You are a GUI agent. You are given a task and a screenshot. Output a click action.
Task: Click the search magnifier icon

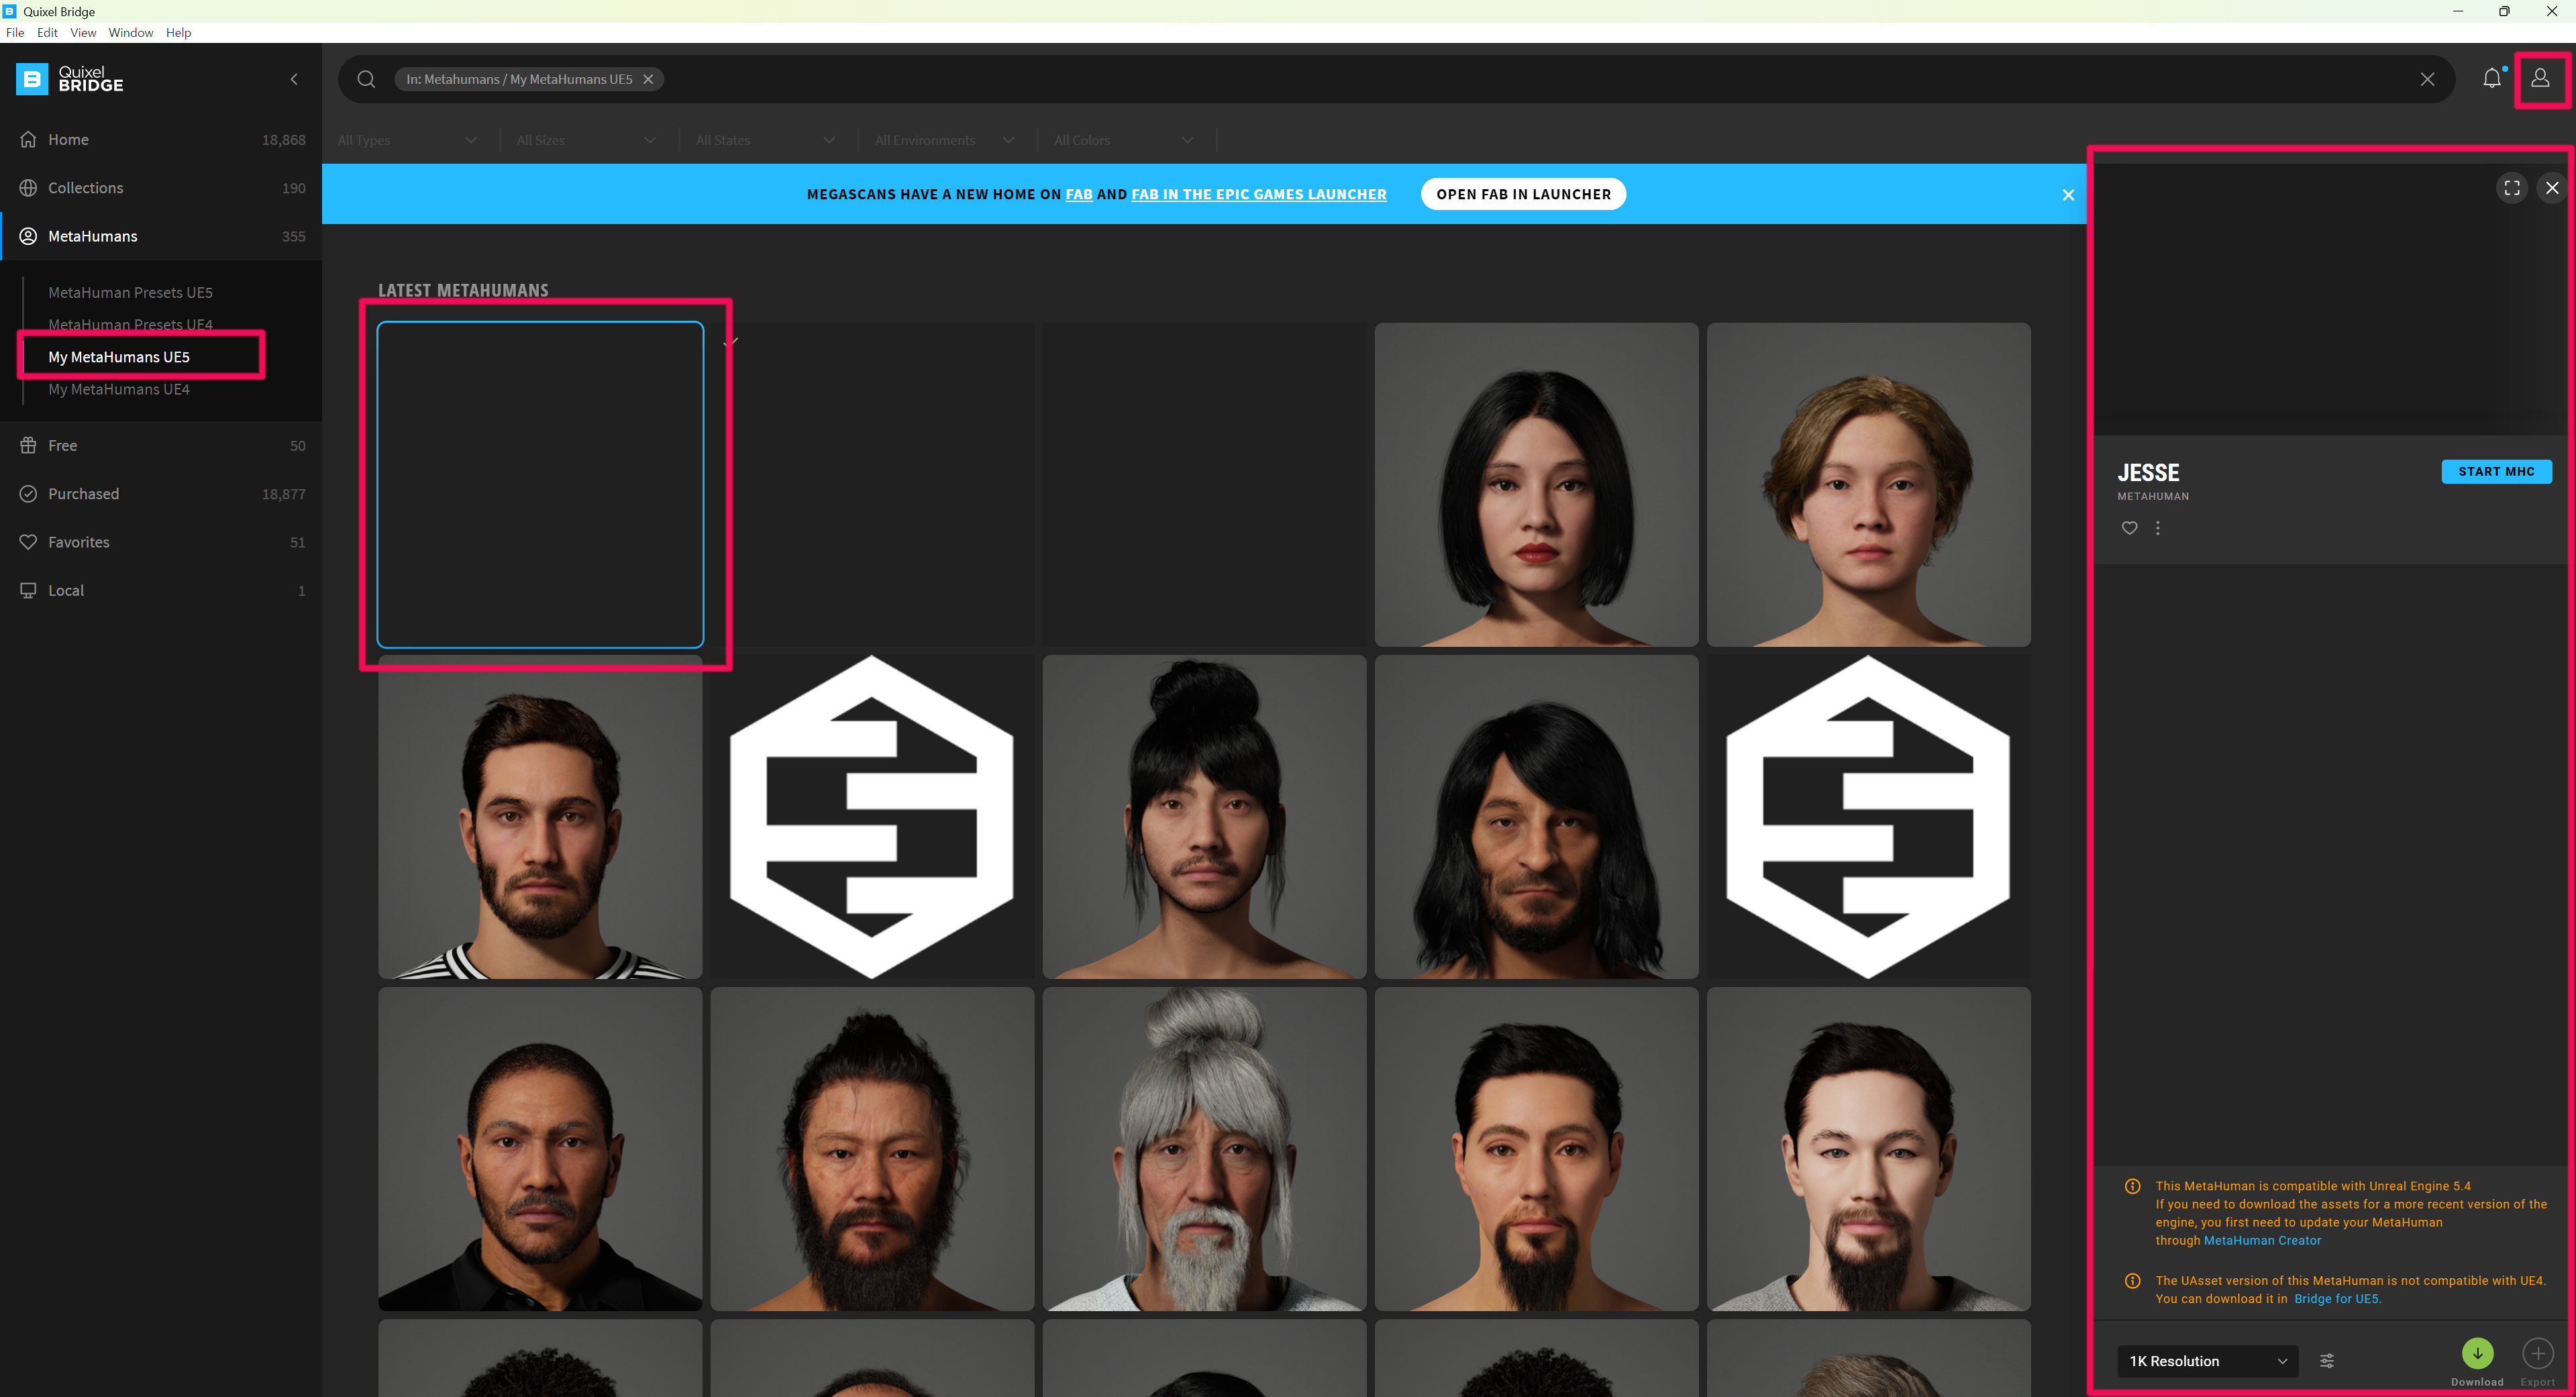(366, 79)
